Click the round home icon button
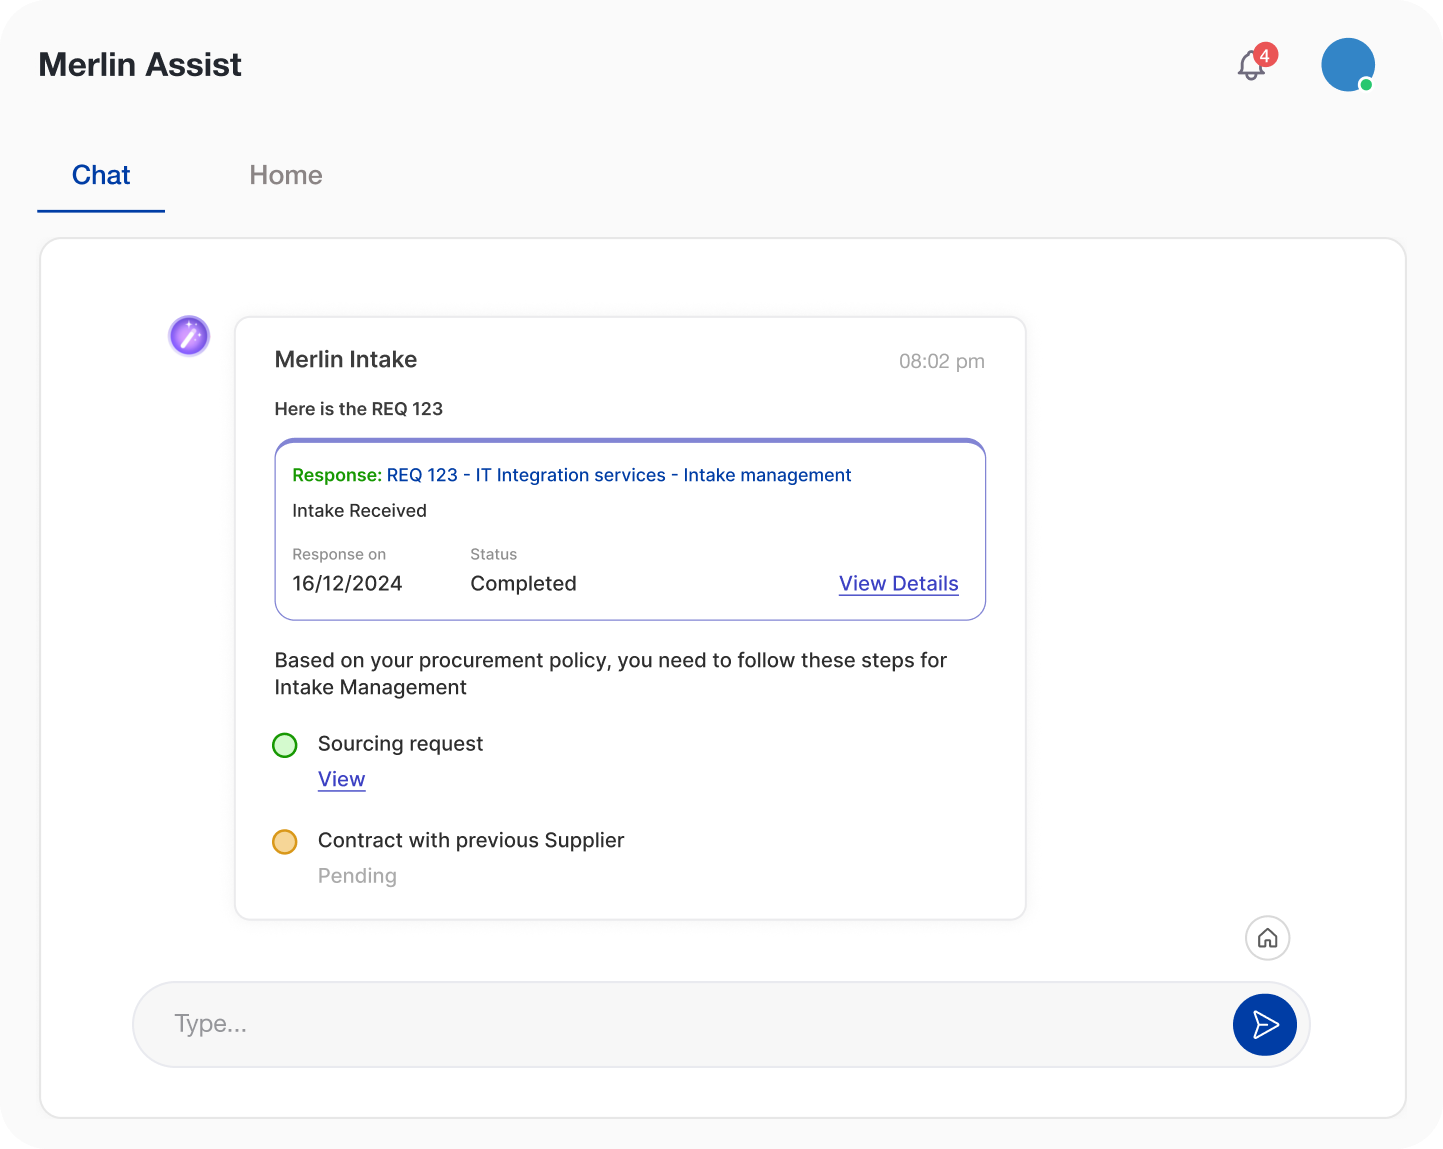Viewport: 1443px width, 1149px height. [1267, 938]
